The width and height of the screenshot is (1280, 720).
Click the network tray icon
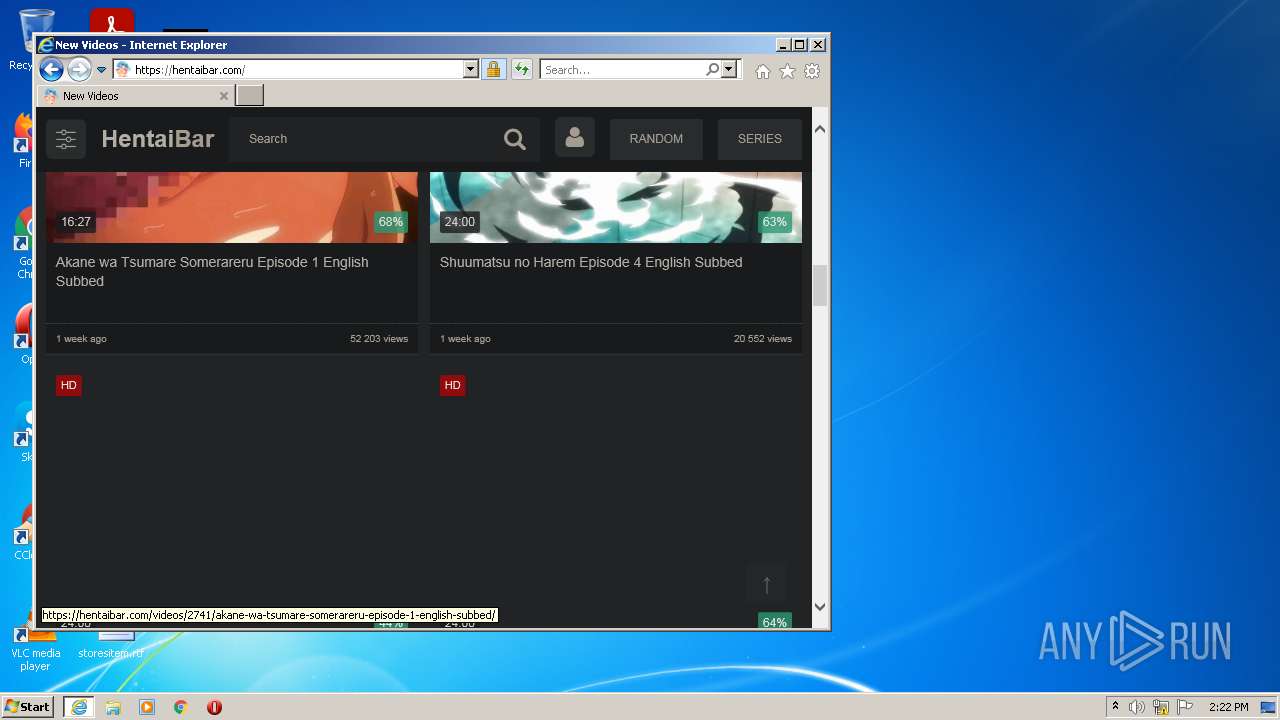[1161, 707]
